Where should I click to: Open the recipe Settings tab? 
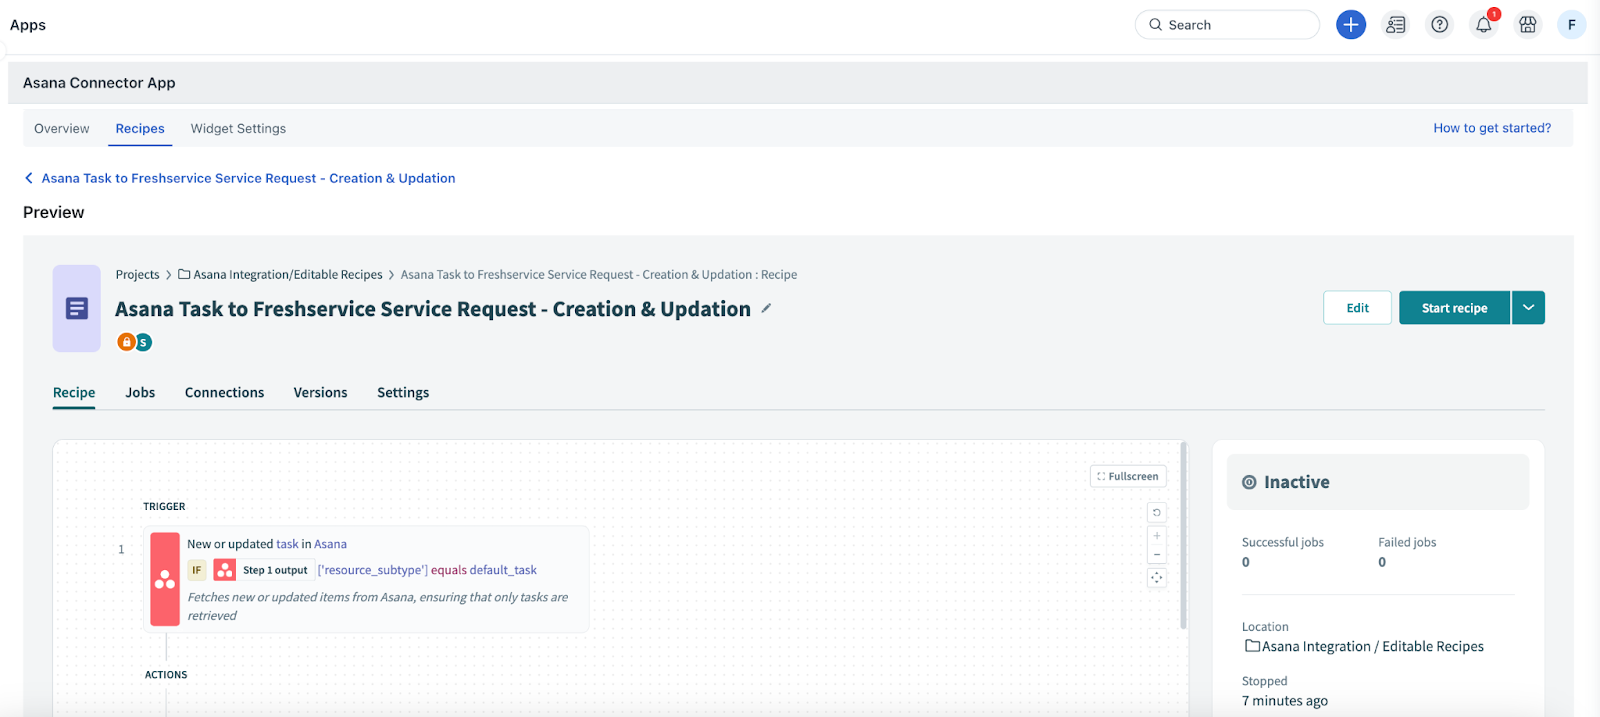pyautogui.click(x=403, y=393)
